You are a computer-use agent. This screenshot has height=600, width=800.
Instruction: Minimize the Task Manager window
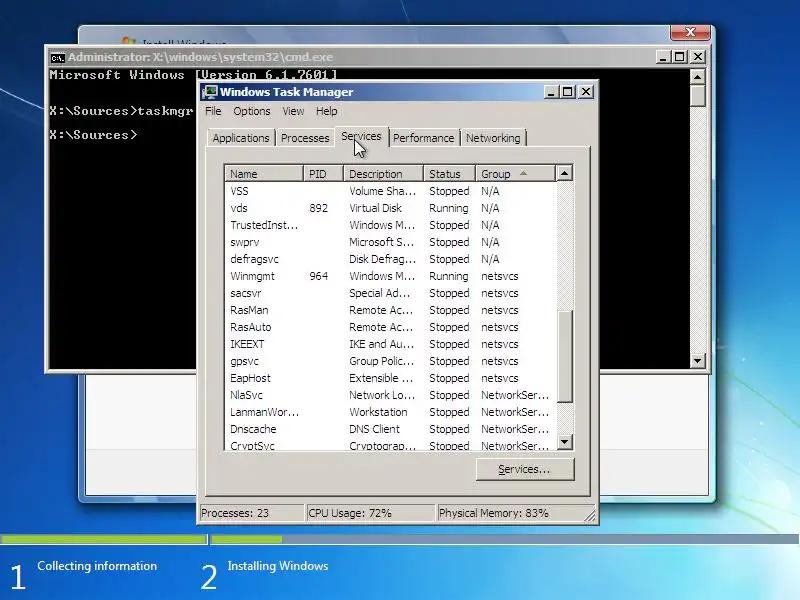coord(551,92)
